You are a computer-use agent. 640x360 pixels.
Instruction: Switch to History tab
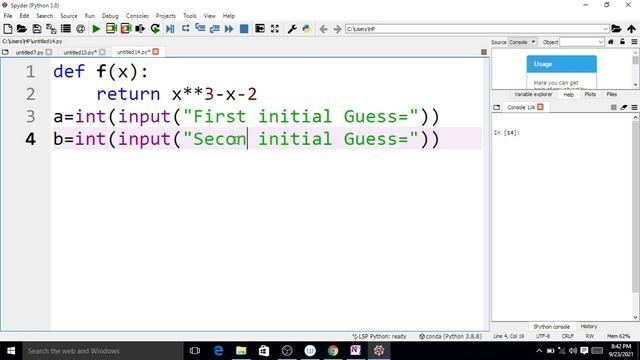point(589,327)
